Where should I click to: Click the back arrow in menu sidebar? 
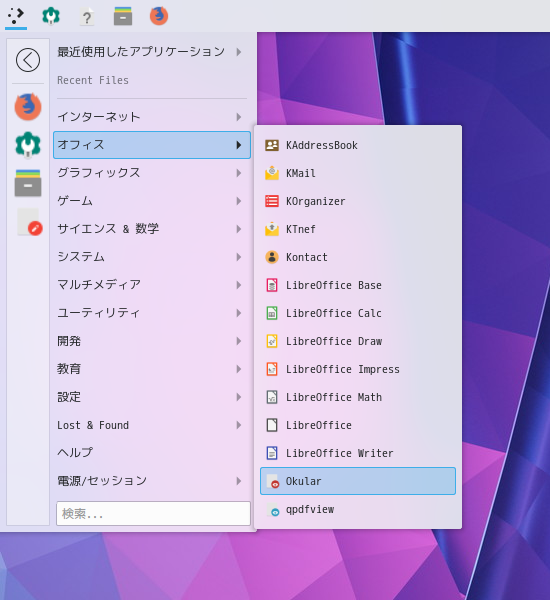click(x=28, y=60)
